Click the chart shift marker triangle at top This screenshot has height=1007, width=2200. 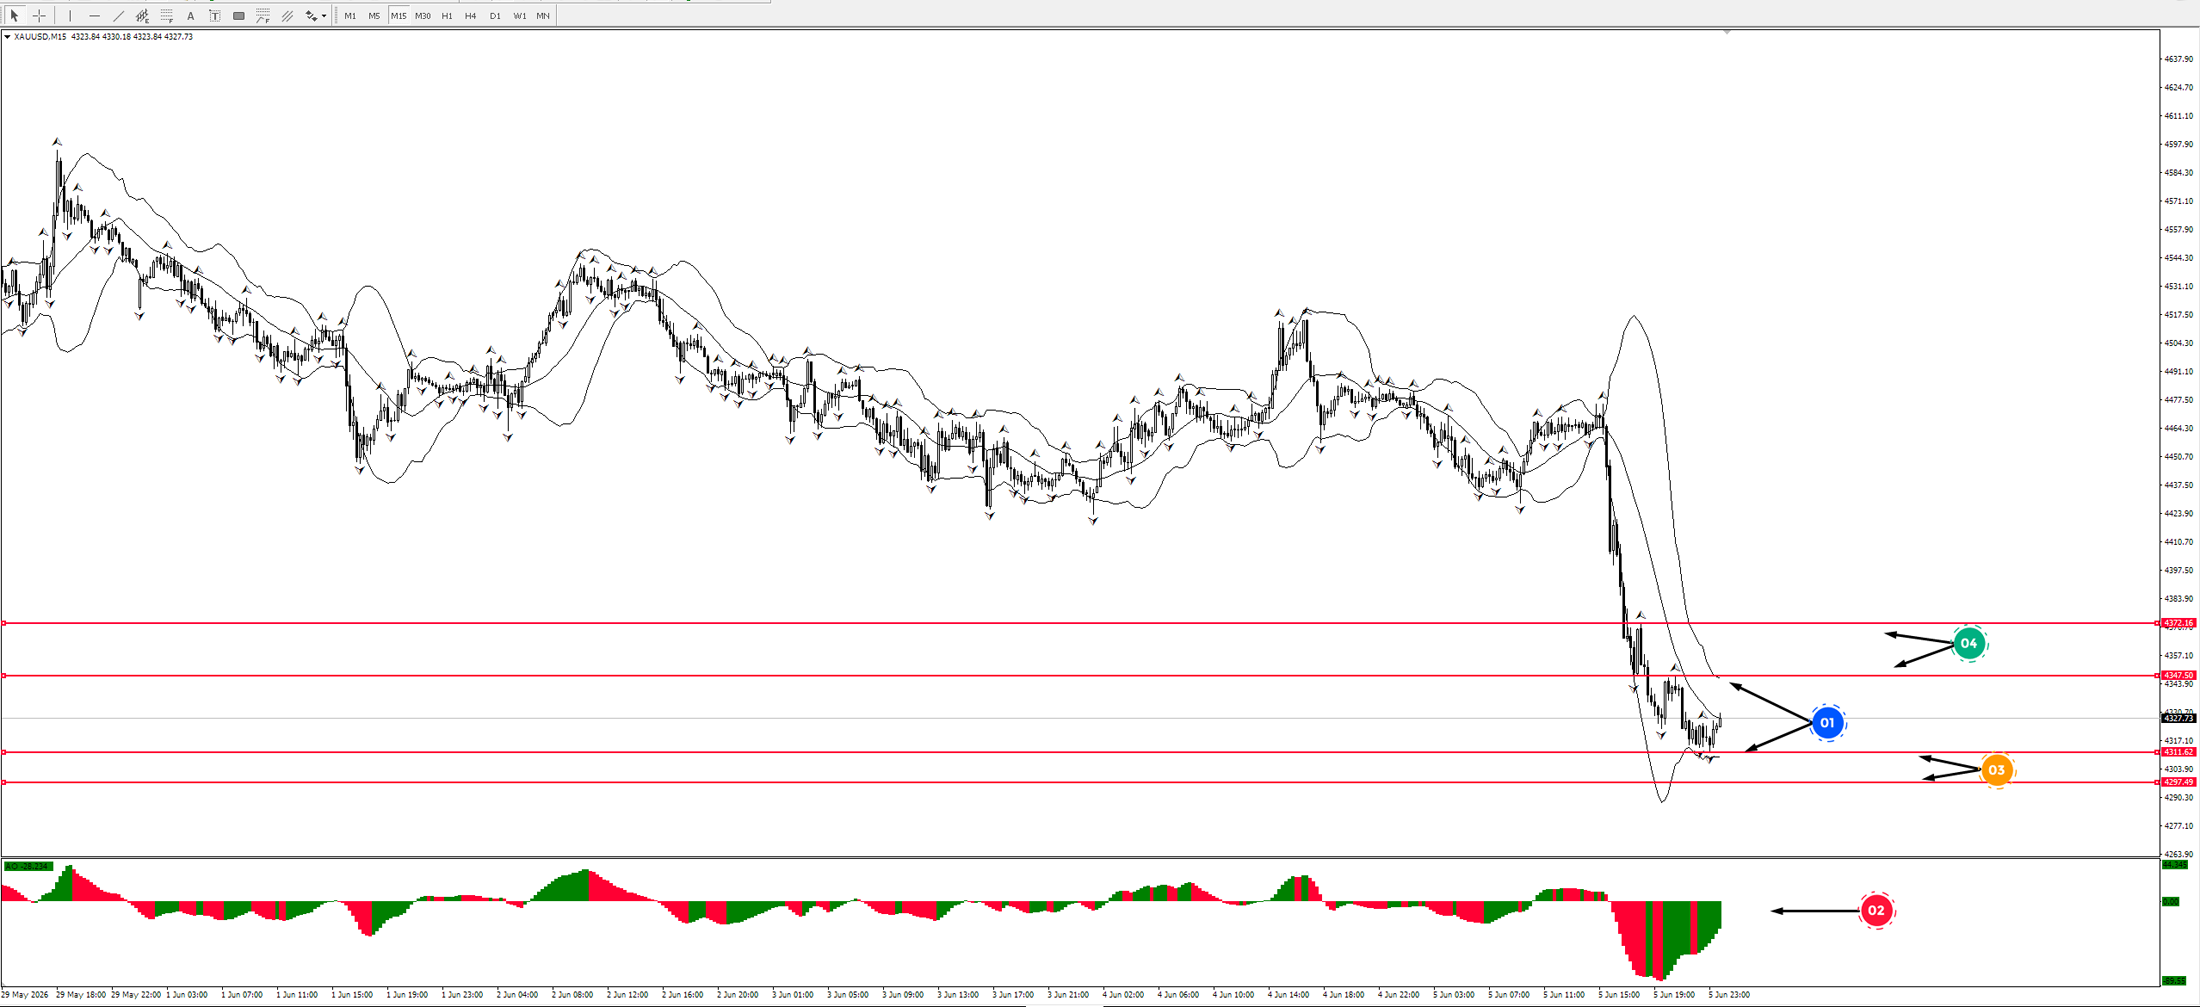[x=1727, y=33]
